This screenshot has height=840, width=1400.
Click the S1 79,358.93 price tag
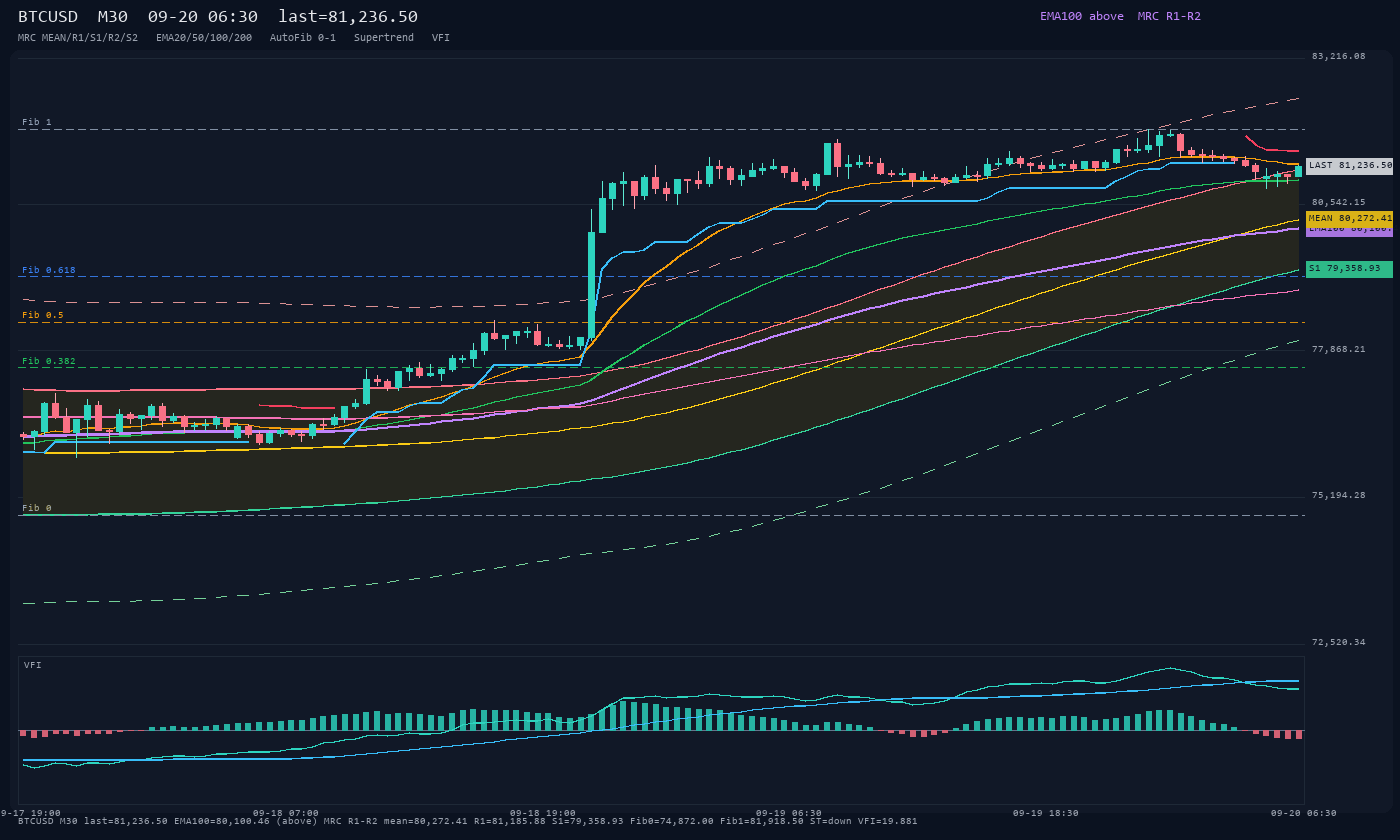point(1349,269)
